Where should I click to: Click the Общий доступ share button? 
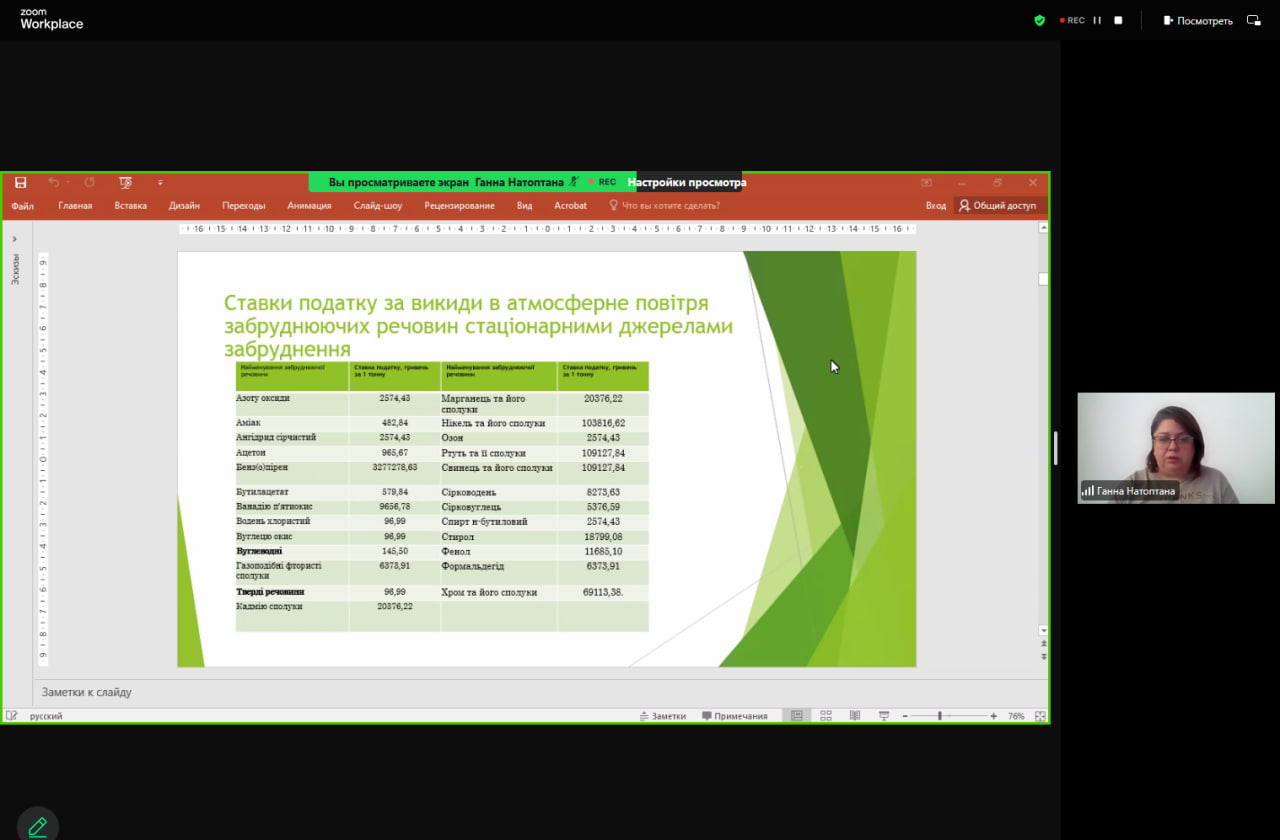click(x=997, y=206)
